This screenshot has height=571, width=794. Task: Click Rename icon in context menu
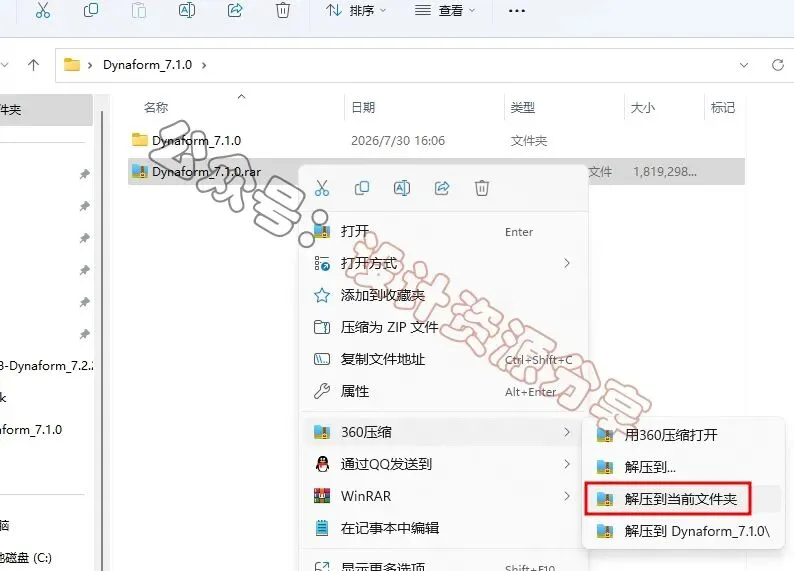coord(402,188)
